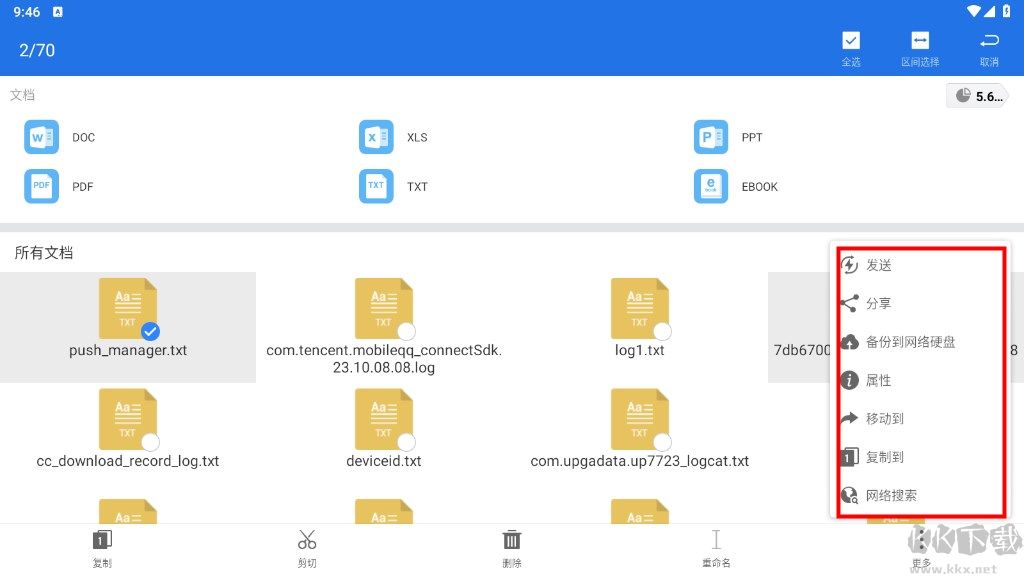Check the com.tencent.mobileqq_connectSdk log file circle
This screenshot has height=576, width=1024.
pyautogui.click(x=406, y=332)
